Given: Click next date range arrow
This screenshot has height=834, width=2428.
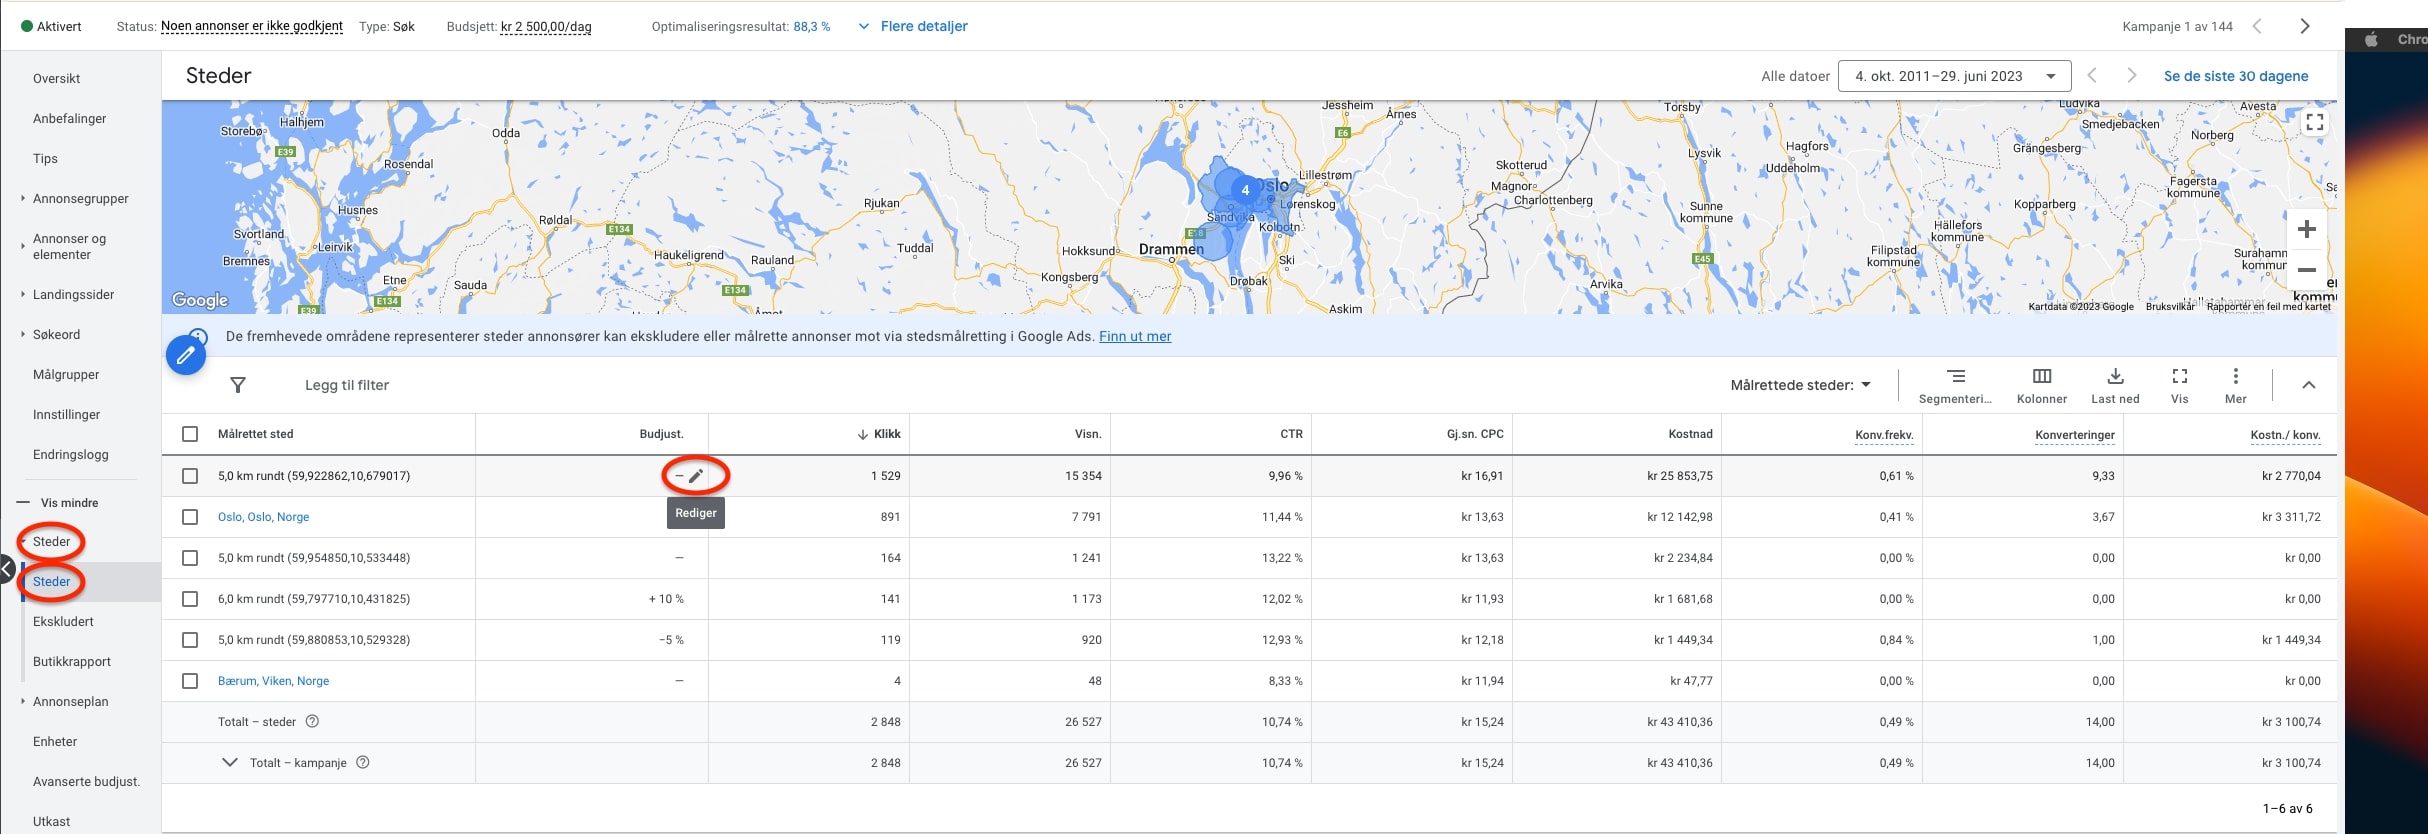Looking at the screenshot, I should pos(2132,76).
